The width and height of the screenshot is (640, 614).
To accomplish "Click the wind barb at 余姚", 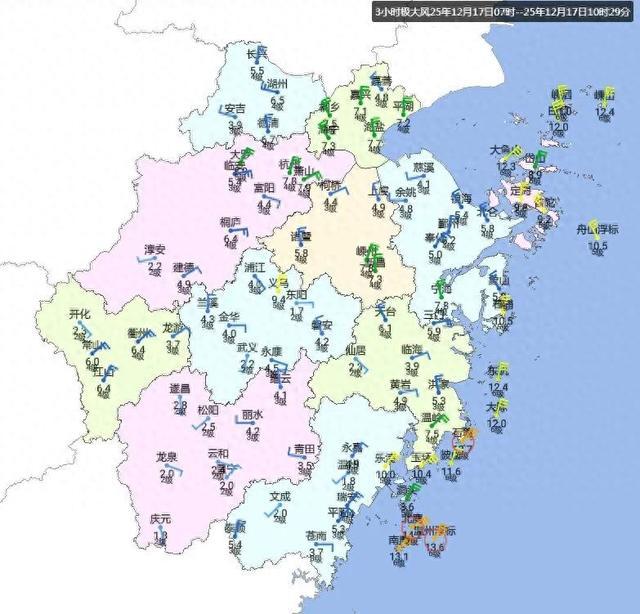I will click(x=397, y=199).
